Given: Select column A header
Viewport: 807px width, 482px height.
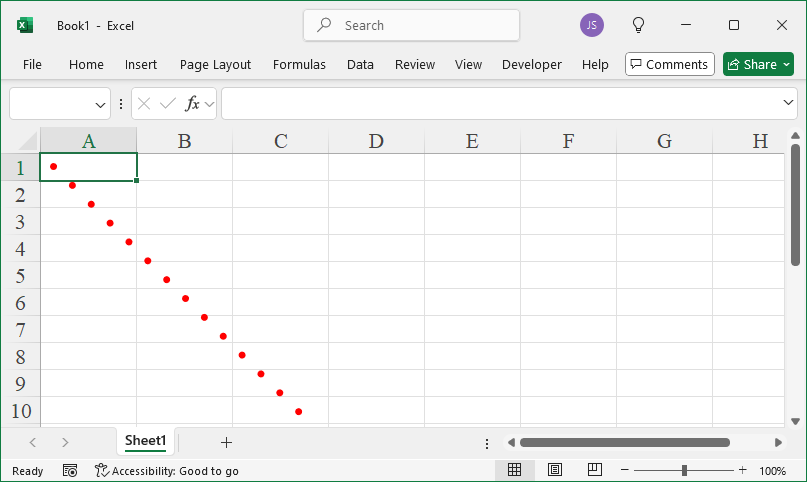Looking at the screenshot, I should click(89, 140).
